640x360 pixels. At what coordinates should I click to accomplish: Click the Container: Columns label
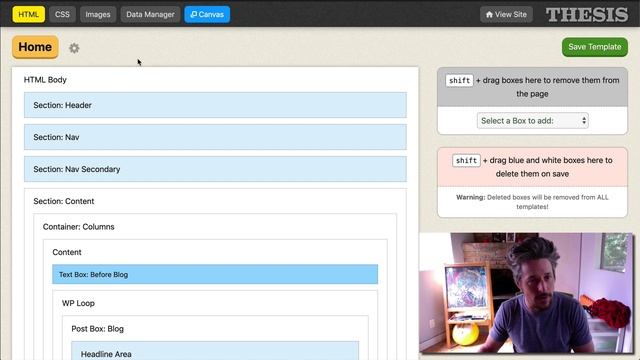point(78,227)
